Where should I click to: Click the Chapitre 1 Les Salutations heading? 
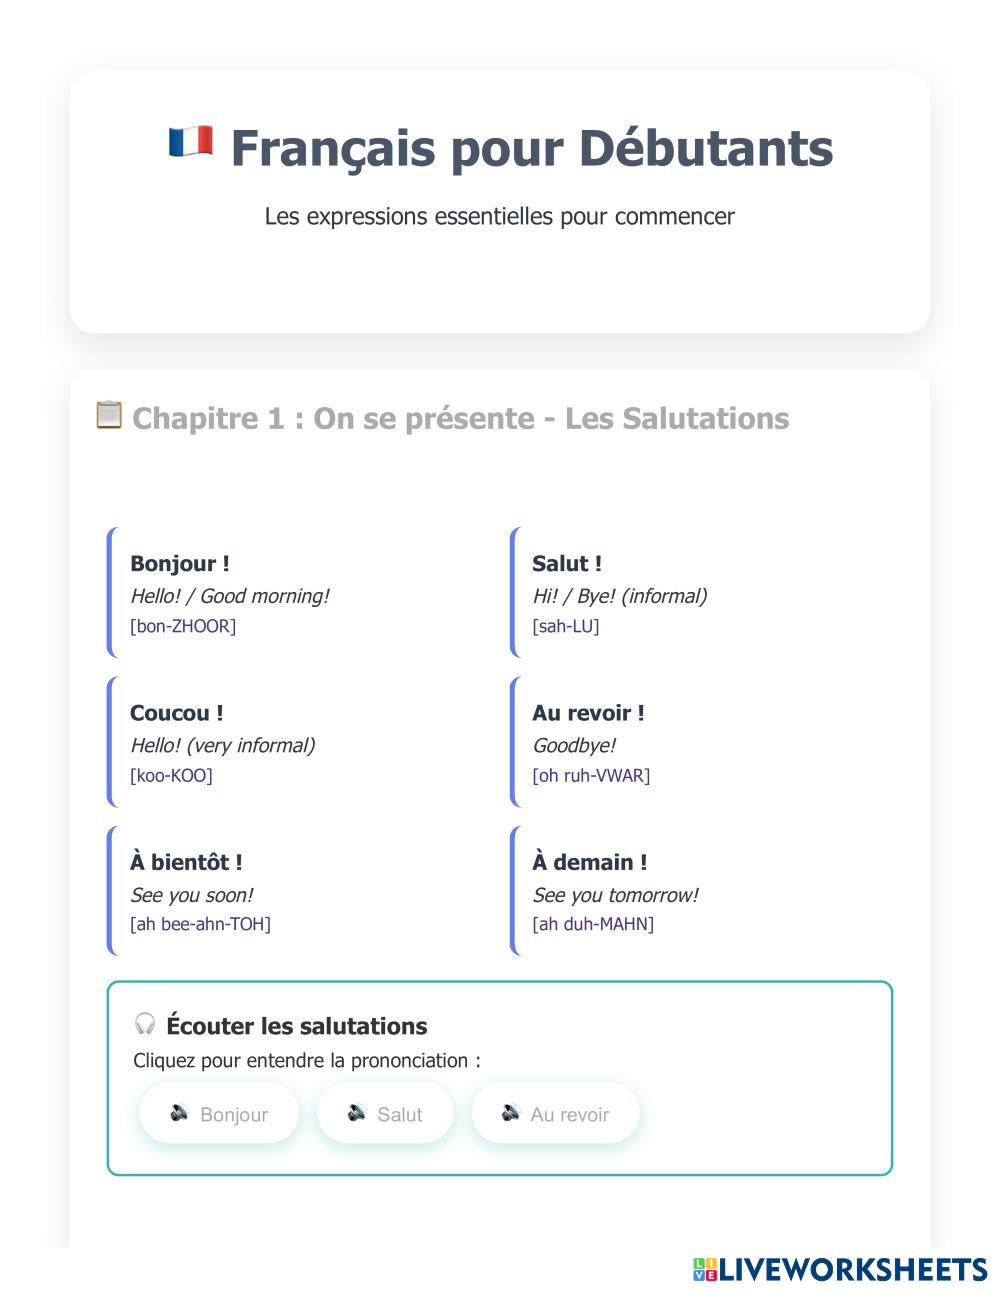(x=460, y=418)
